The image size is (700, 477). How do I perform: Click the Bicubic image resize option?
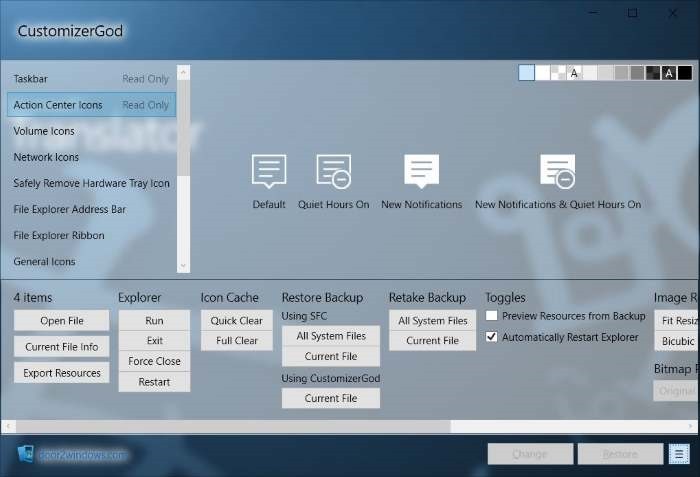pyautogui.click(x=677, y=341)
